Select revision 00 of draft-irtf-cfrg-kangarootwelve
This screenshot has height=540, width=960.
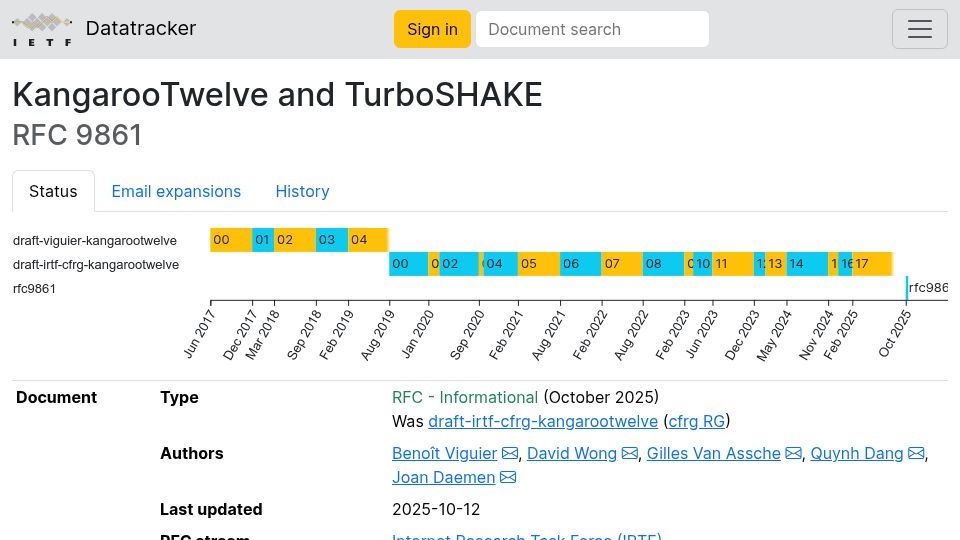[x=408, y=264]
